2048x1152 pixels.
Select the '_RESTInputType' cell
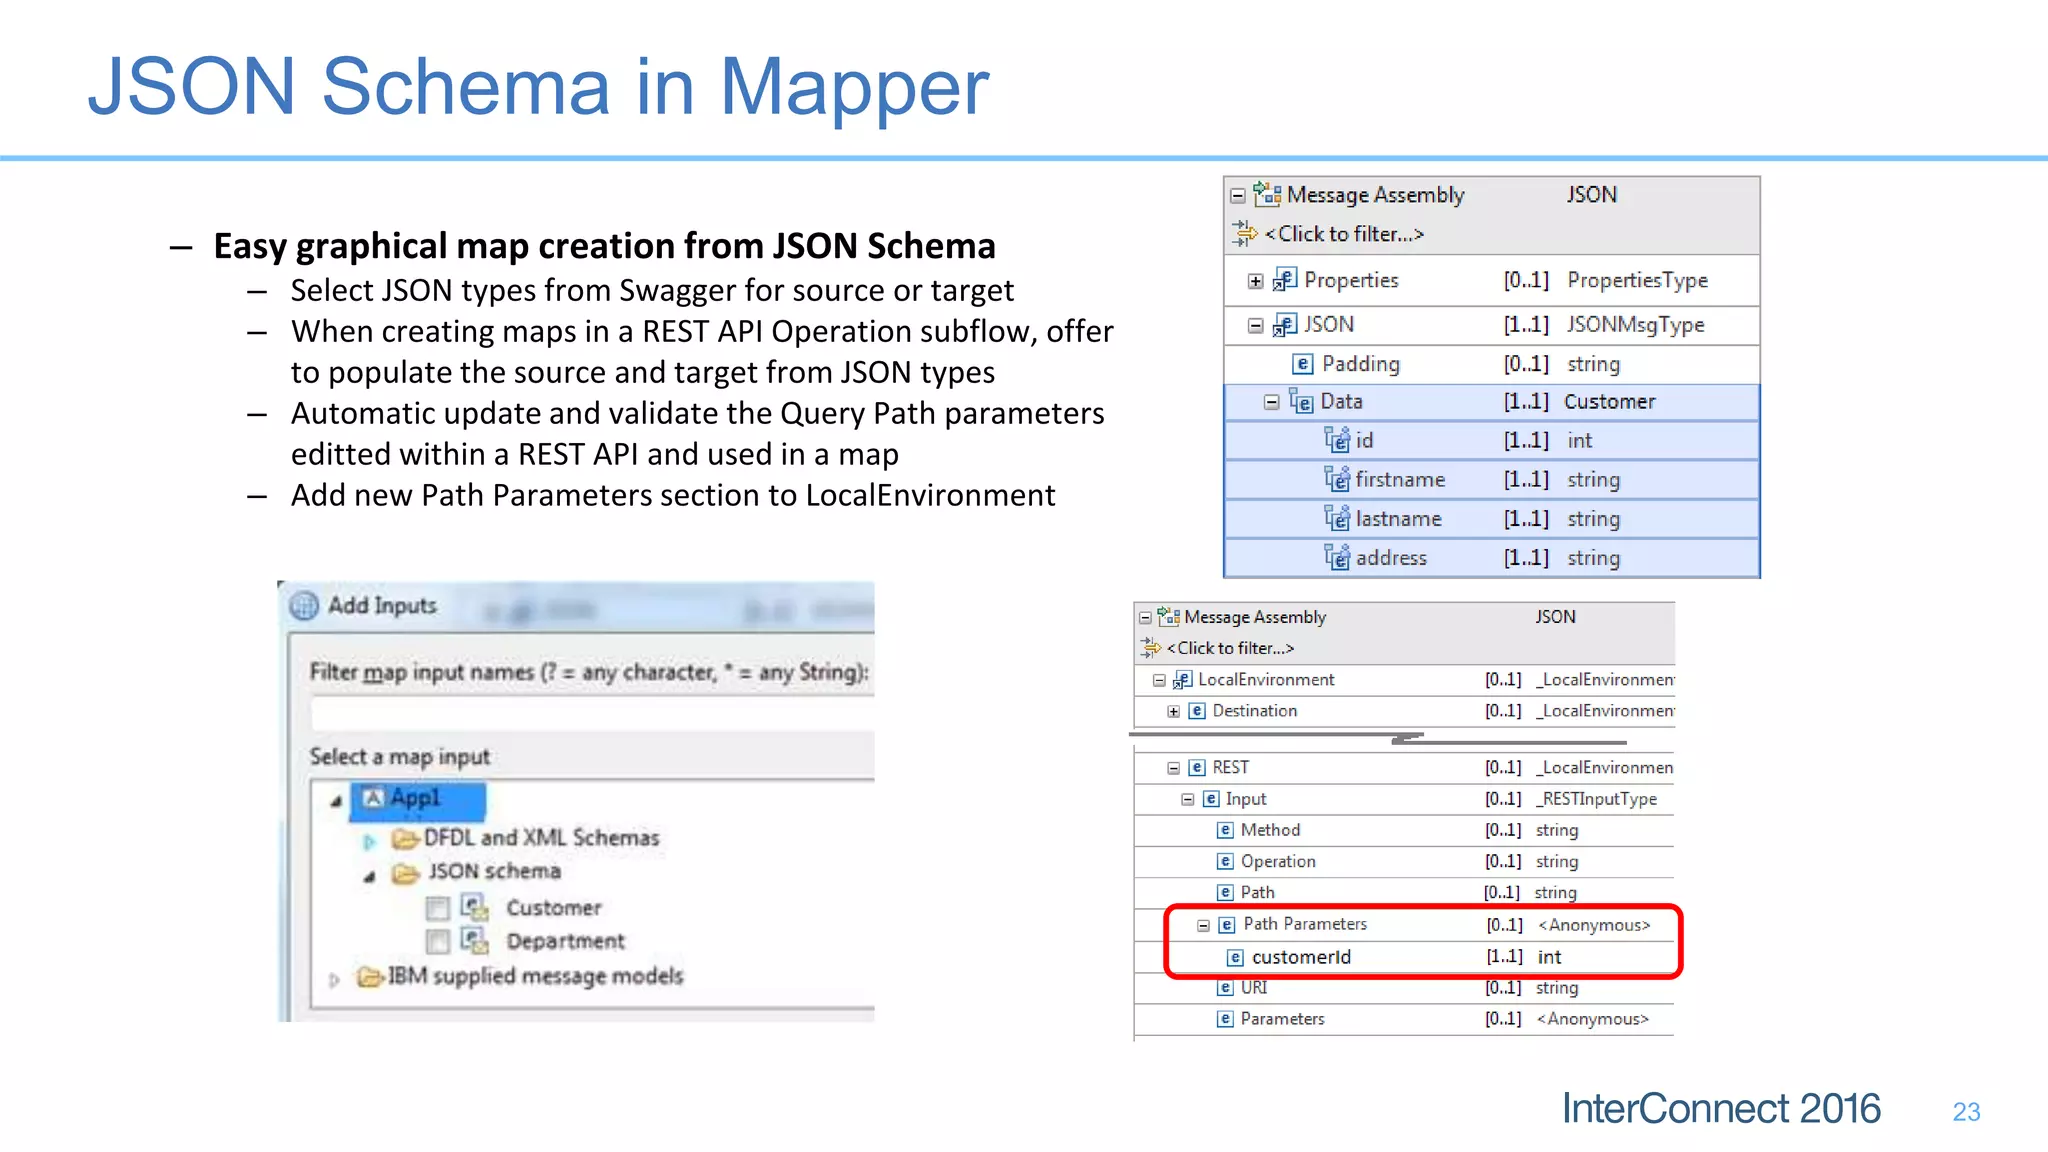[x=1597, y=799]
